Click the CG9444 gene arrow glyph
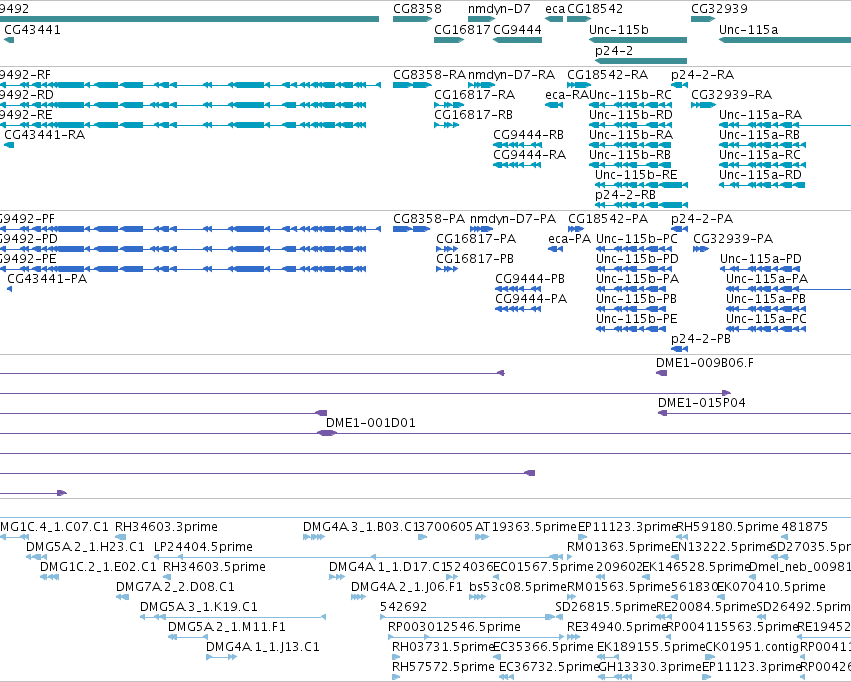This screenshot has height=682, width=851. [517, 40]
